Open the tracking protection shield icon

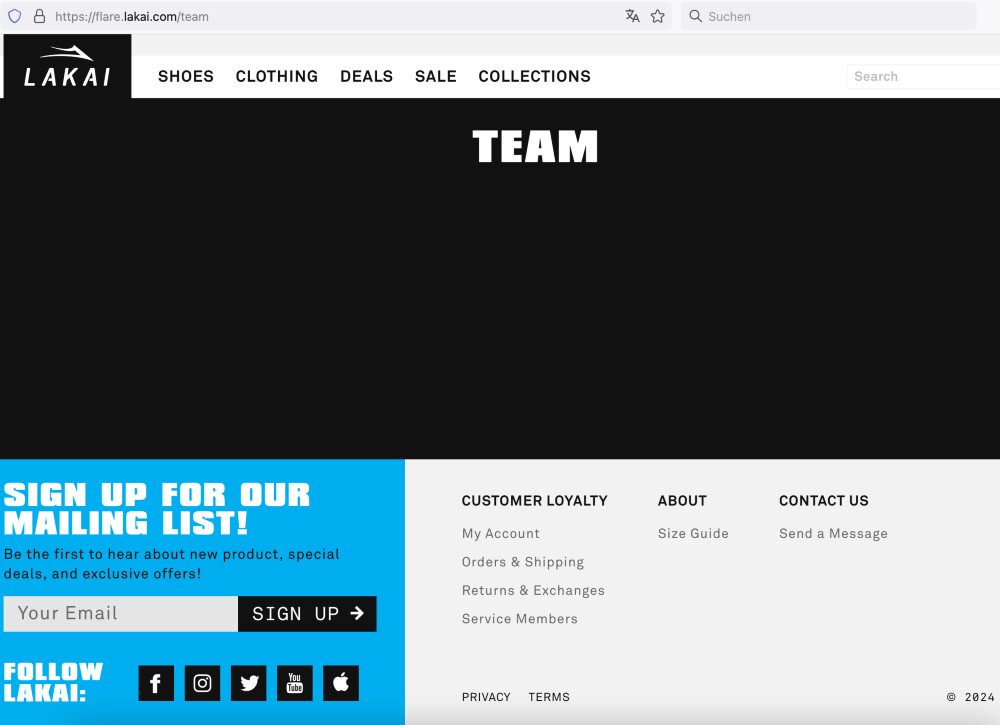click(x=15, y=16)
